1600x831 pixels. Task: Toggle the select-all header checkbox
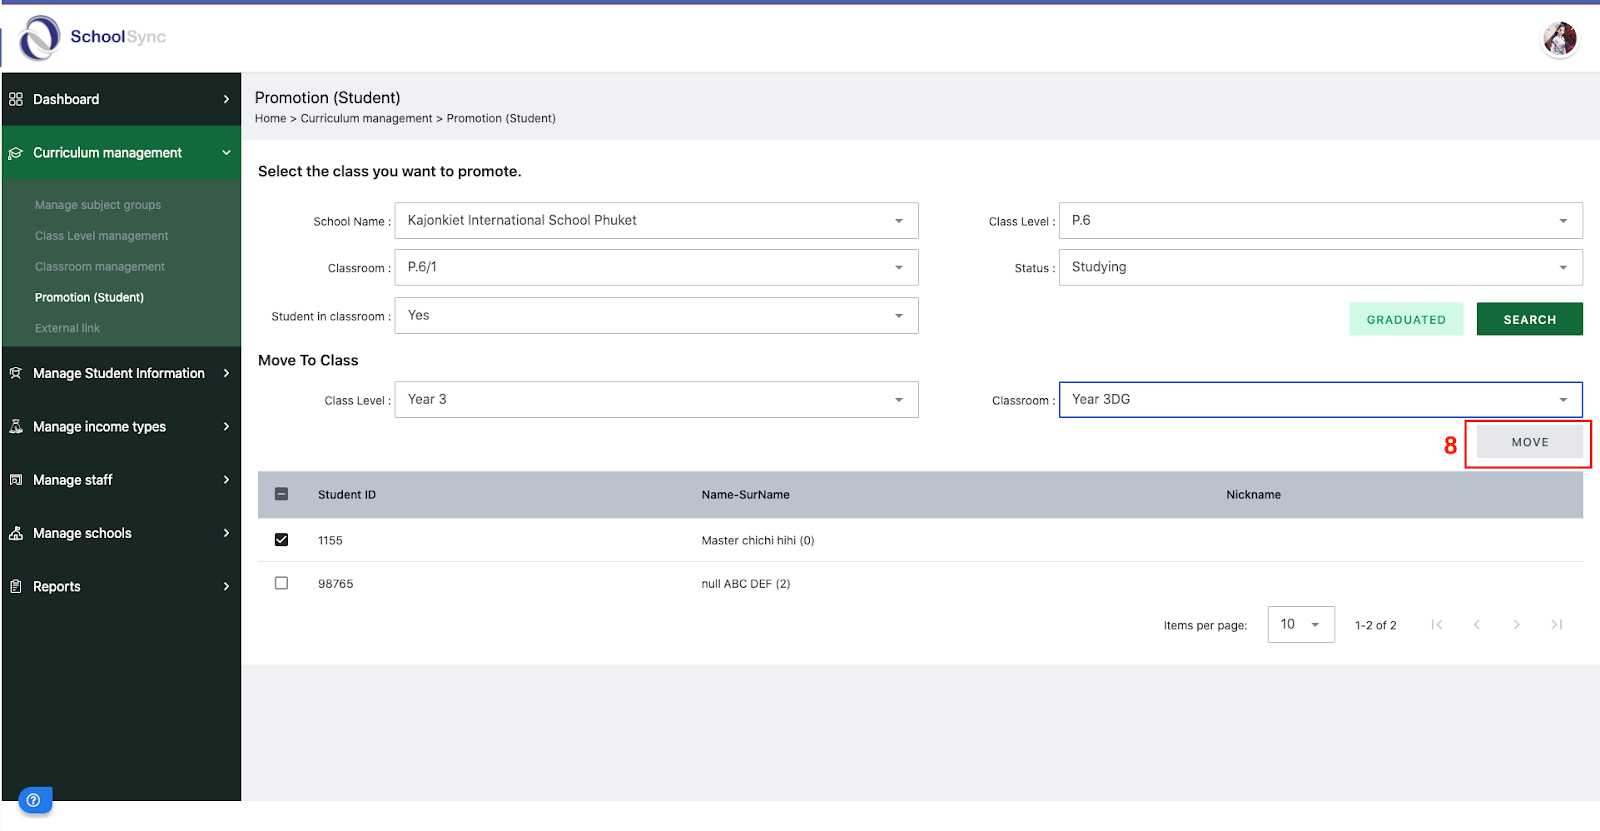pos(281,494)
